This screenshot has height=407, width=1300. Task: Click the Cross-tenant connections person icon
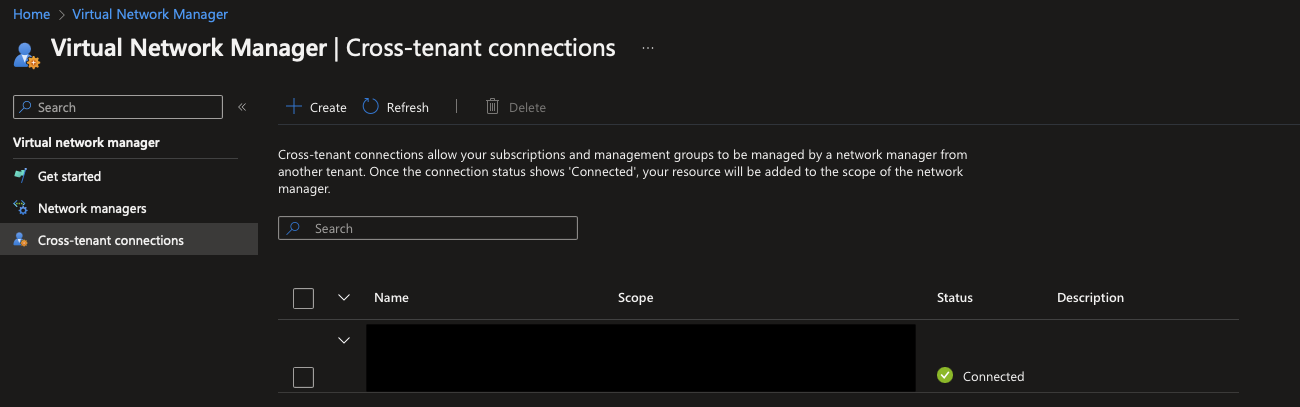(20, 240)
